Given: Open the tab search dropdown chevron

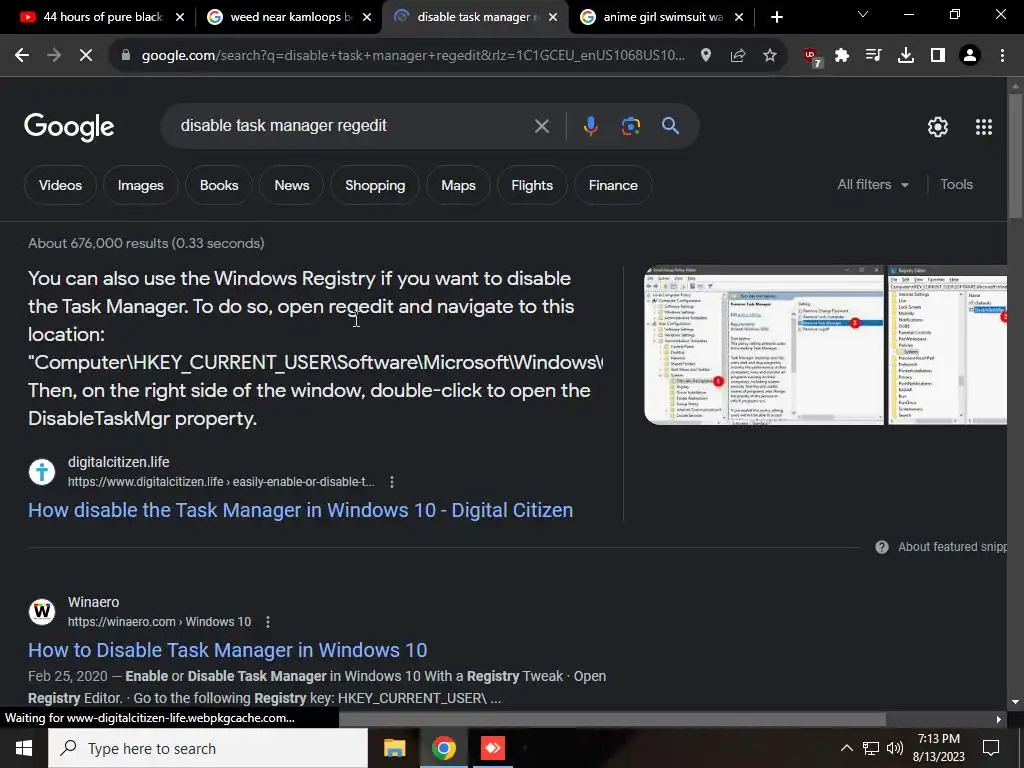Looking at the screenshot, I should tap(863, 14).
